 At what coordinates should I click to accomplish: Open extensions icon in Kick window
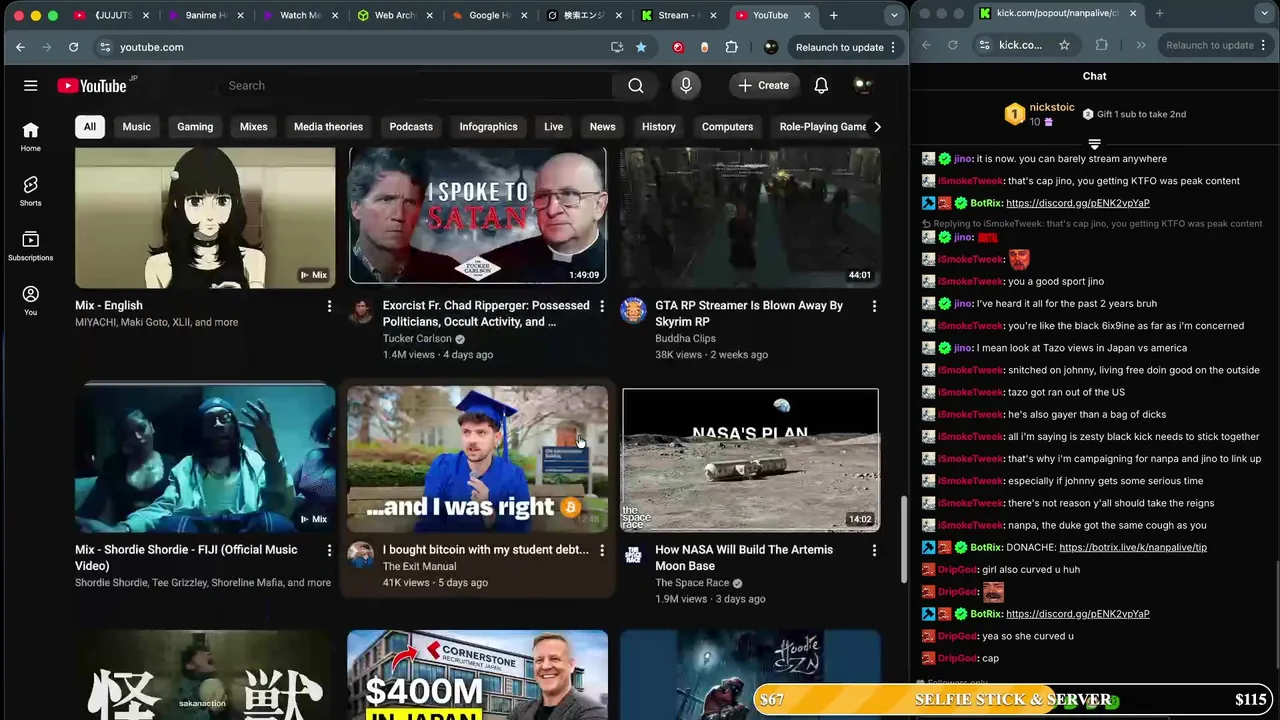click(1101, 45)
